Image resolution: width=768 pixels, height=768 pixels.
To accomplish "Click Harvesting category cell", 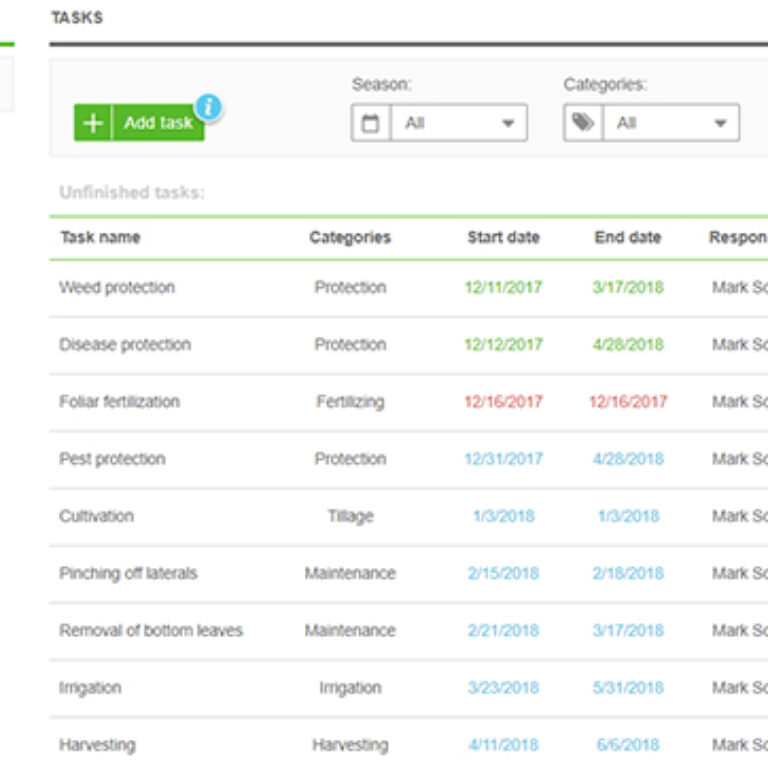I will (350, 745).
